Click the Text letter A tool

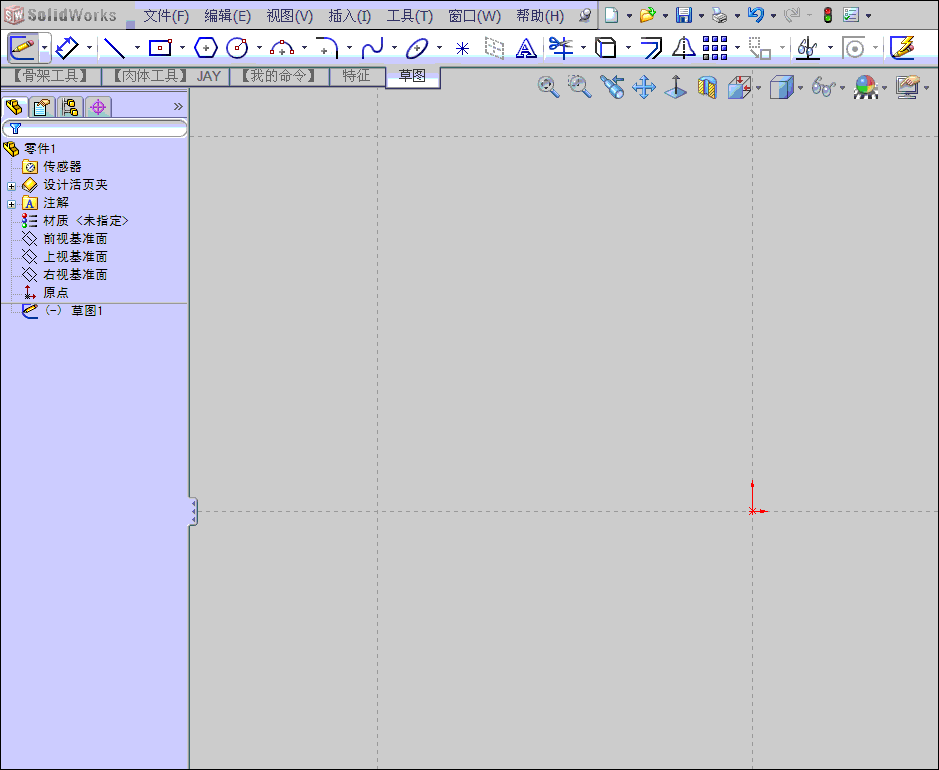526,48
